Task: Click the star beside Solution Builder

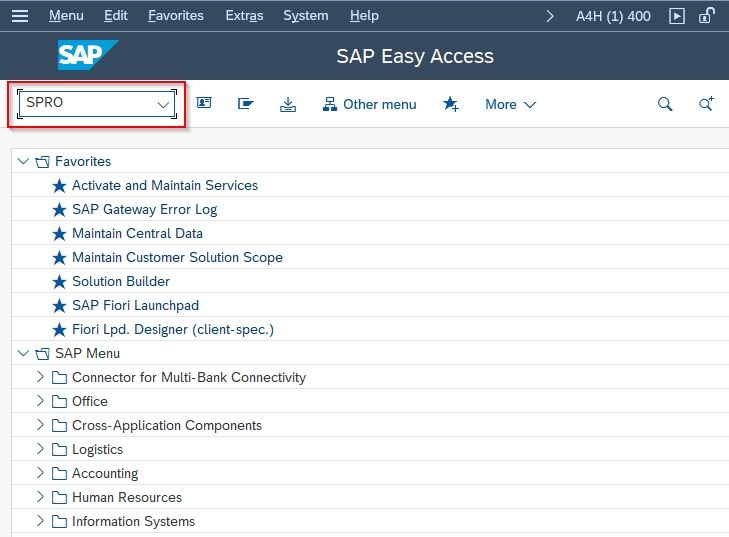Action: [x=59, y=282]
